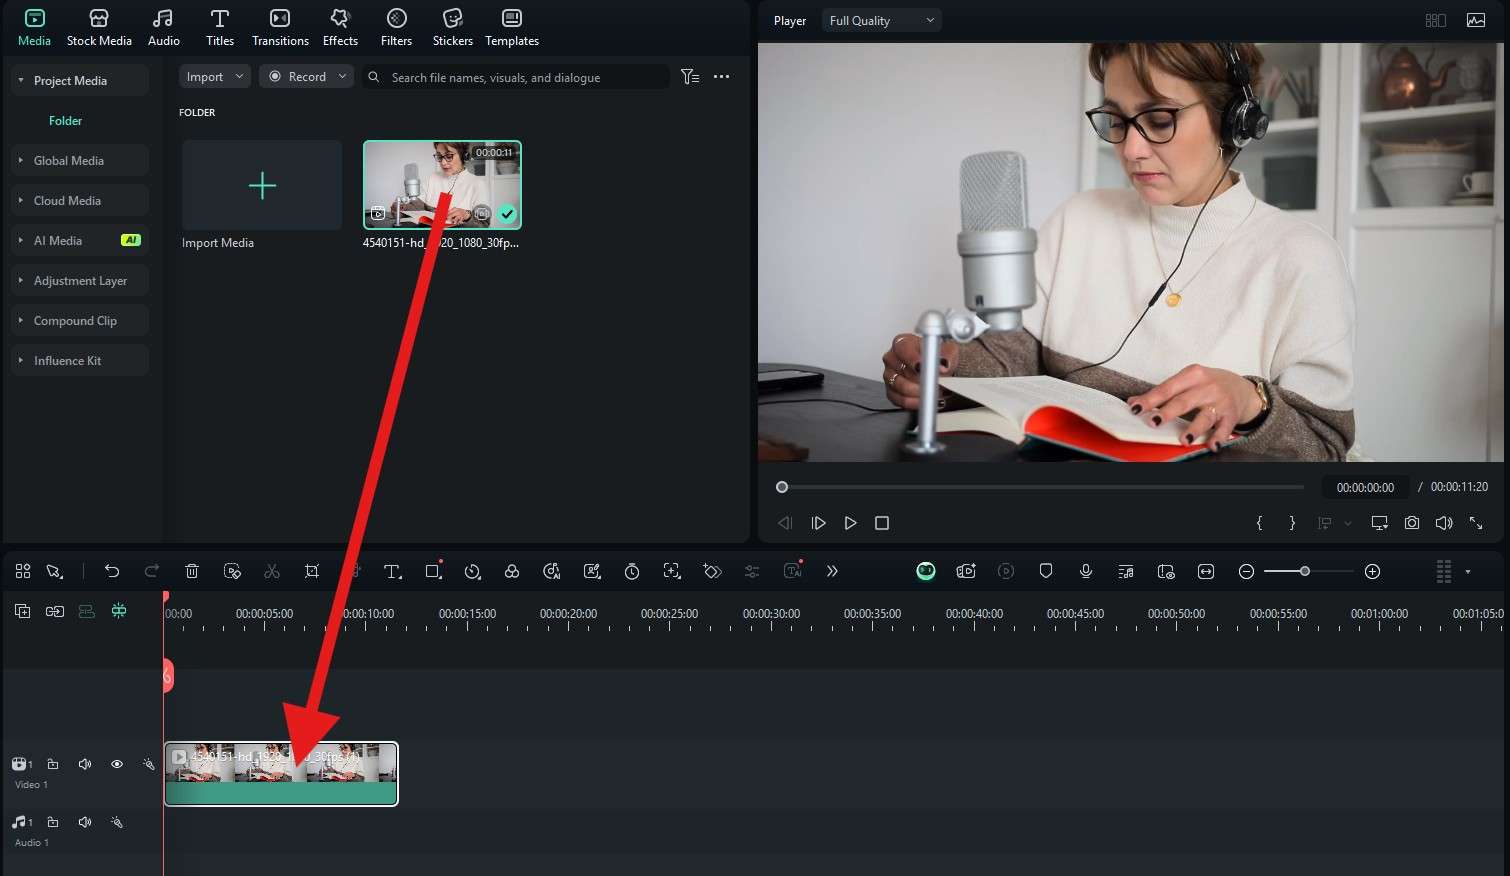Switch to the Titles tab
The image size is (1510, 876).
coord(220,28)
